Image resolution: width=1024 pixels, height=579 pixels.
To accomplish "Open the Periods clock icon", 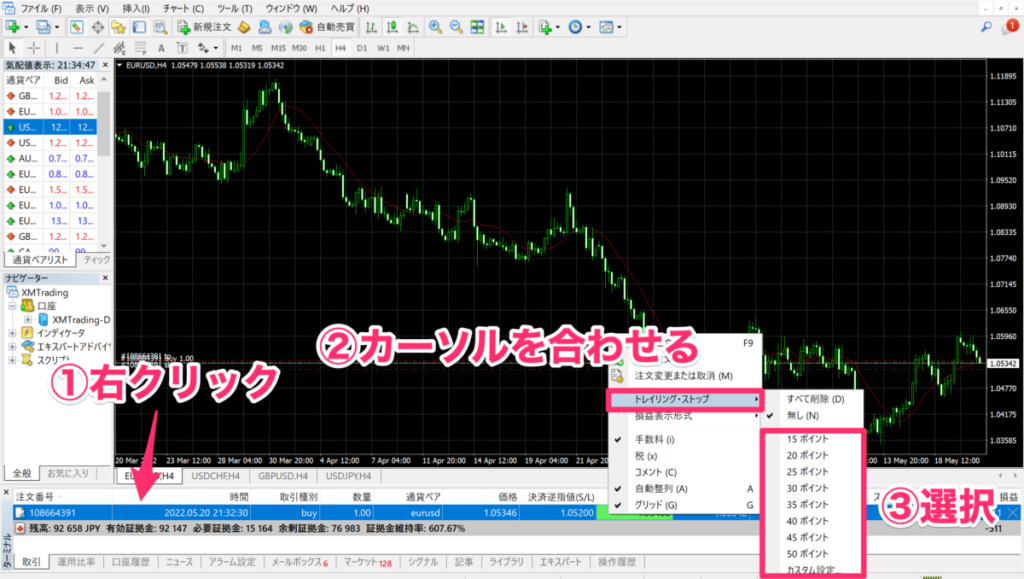I will pos(575,27).
